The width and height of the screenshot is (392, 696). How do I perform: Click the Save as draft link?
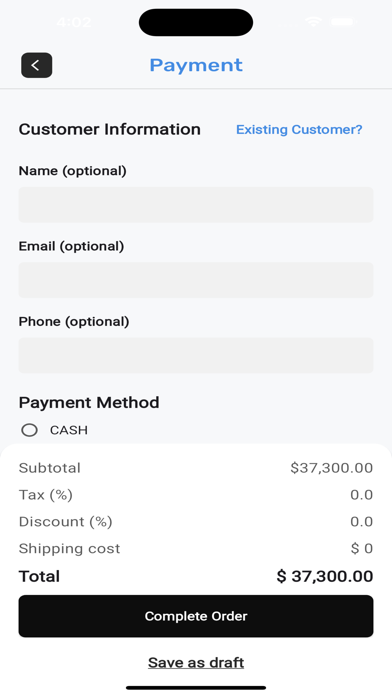(x=196, y=662)
